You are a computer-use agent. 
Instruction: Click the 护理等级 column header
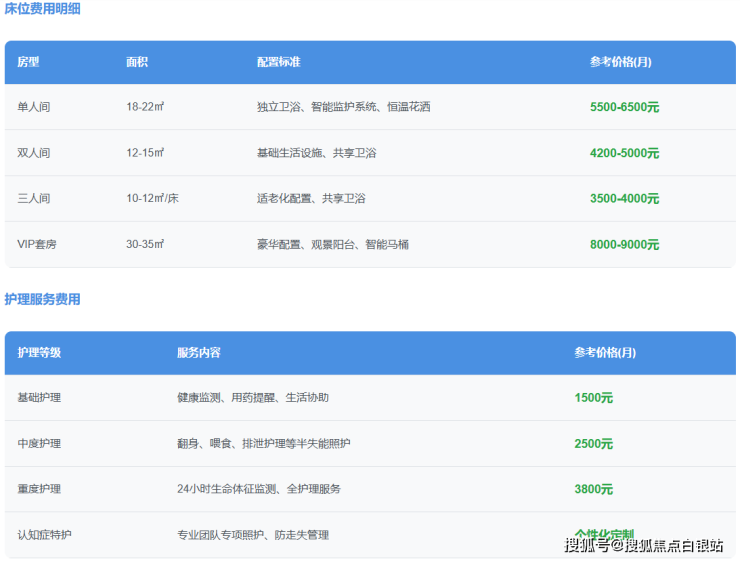39,353
